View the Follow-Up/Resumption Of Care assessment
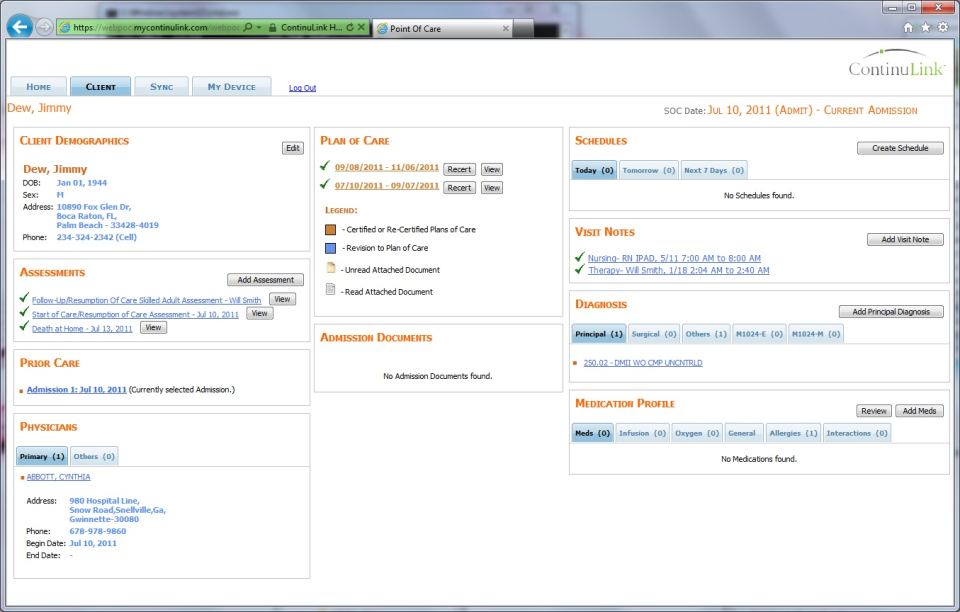Viewport: 960px width, 612px height. [x=282, y=299]
